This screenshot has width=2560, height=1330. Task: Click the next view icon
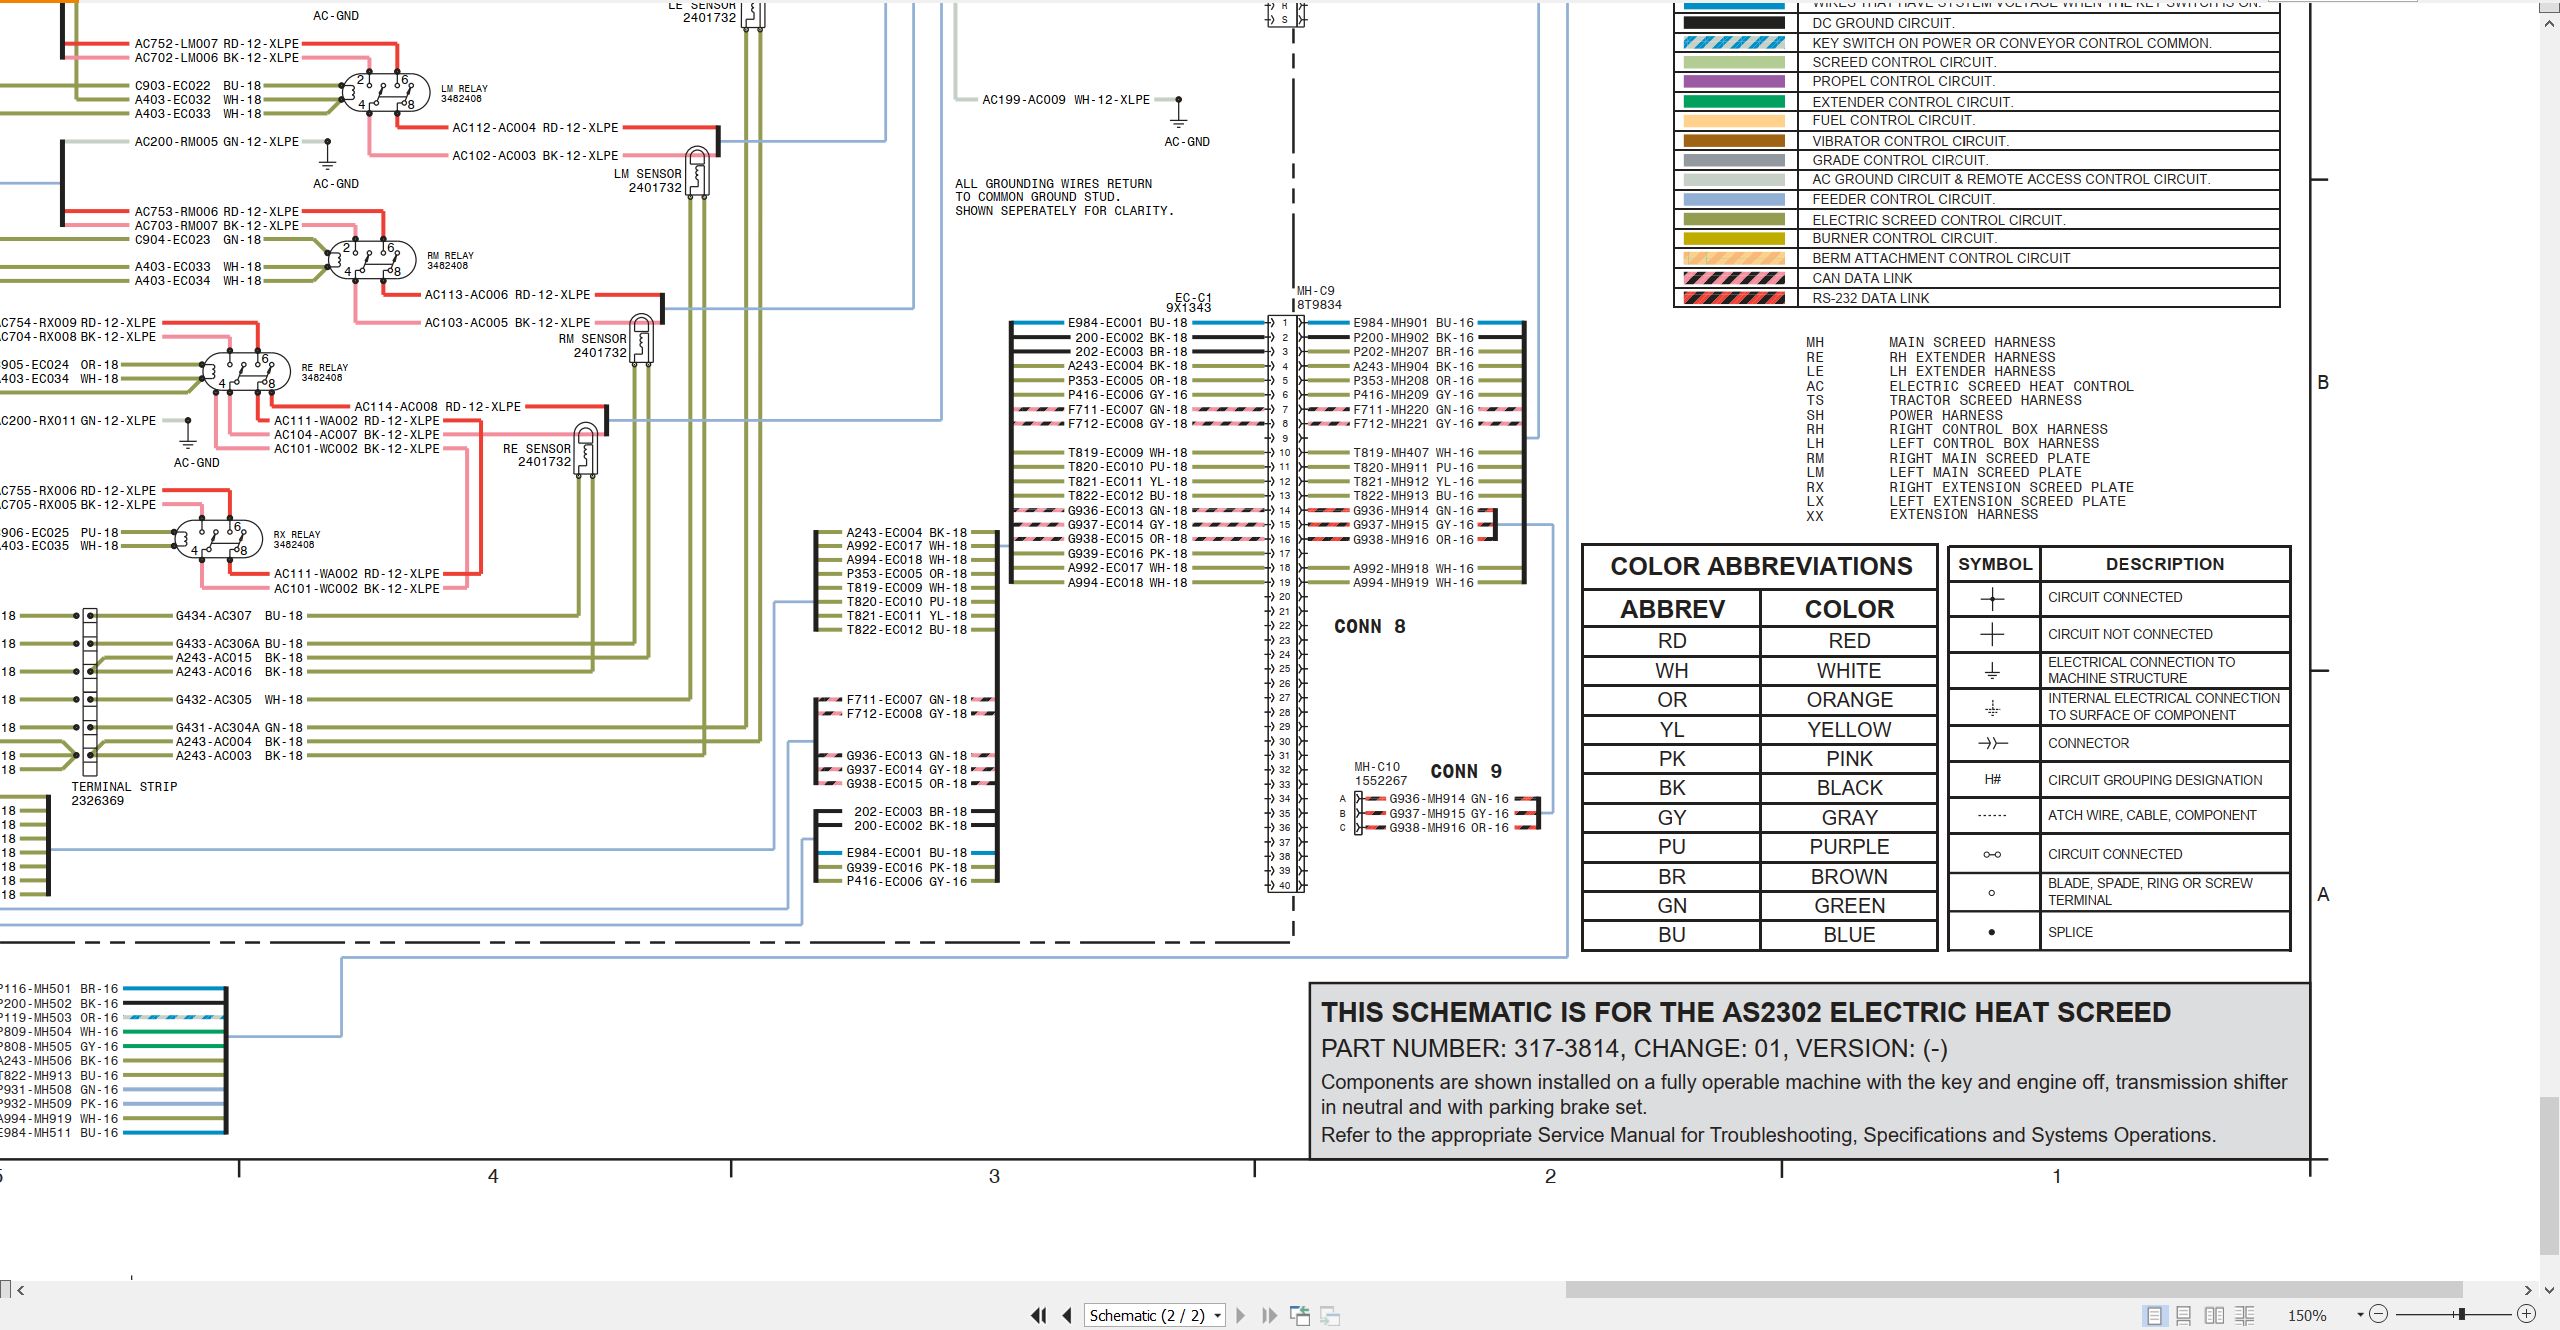pyautogui.click(x=1330, y=1316)
